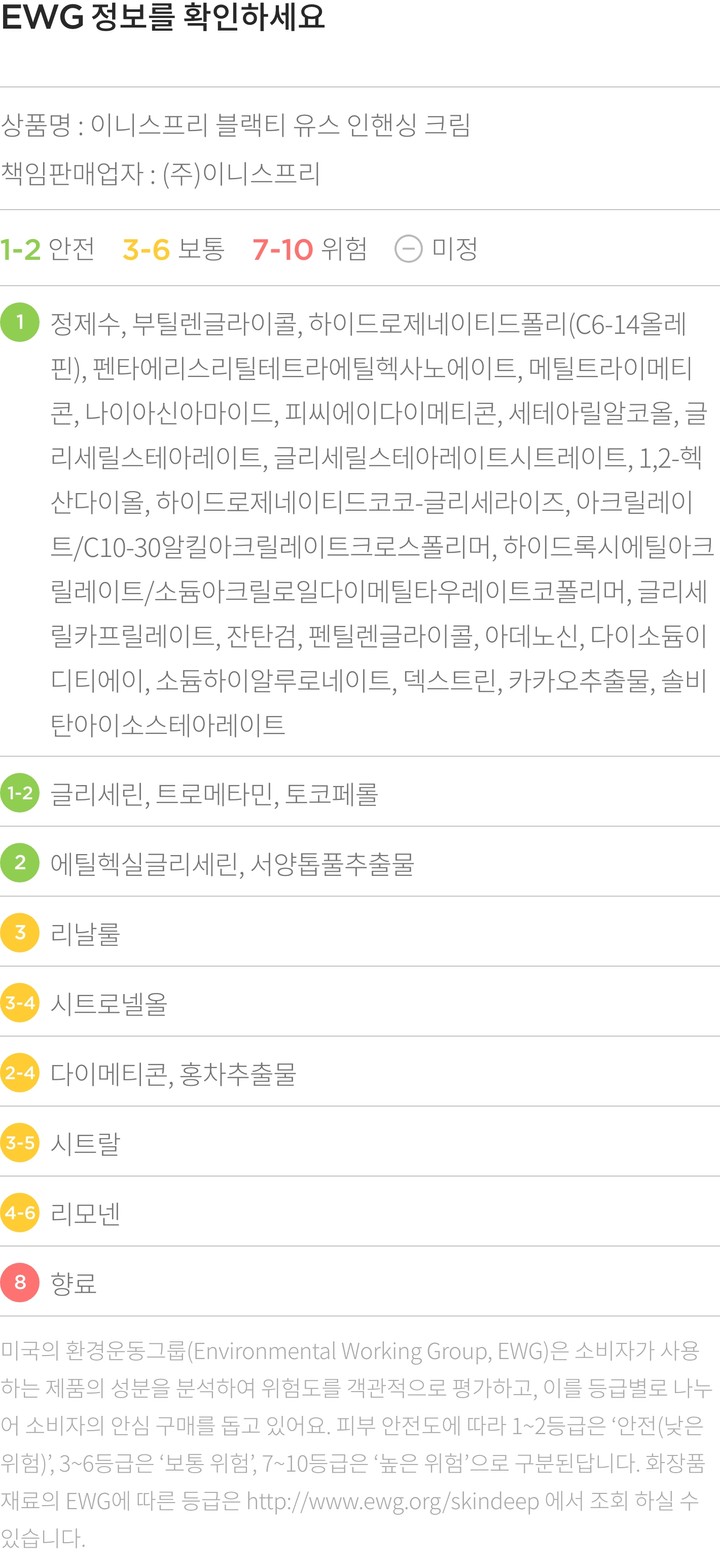720x1554 pixels.
Task: Click the yellow 3-5 badge beside 시트랄
Action: [20, 1143]
